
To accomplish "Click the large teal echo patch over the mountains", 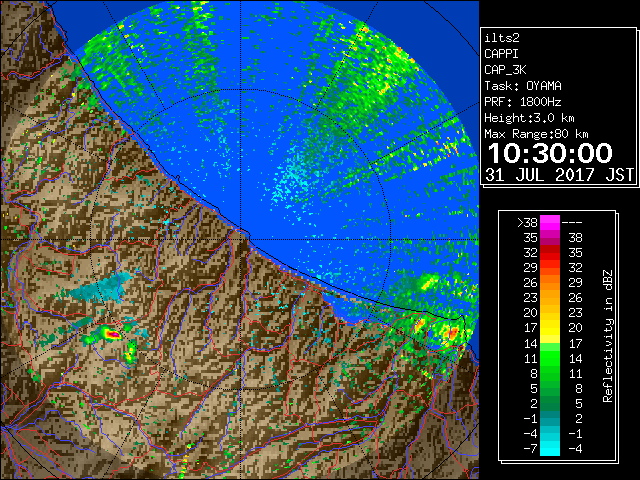I will [x=102, y=288].
